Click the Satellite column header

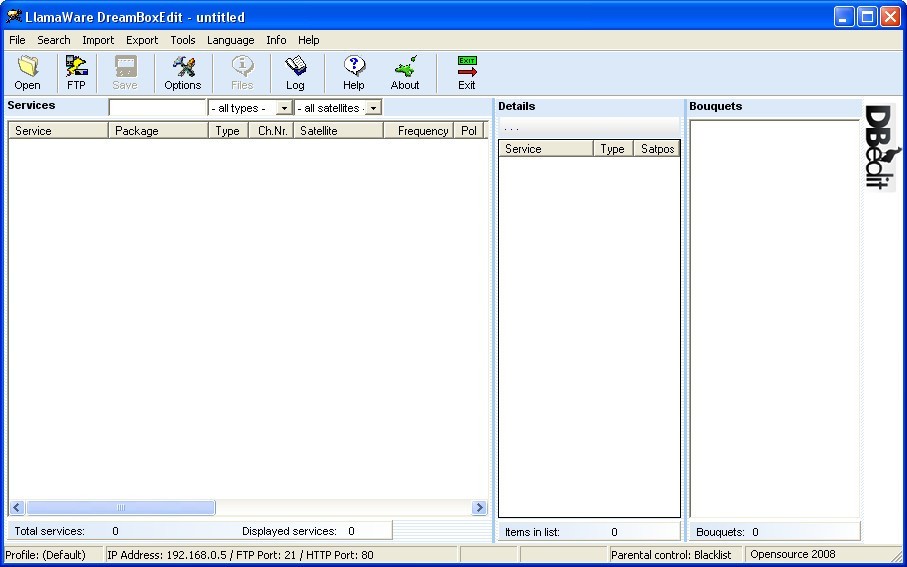pos(338,131)
